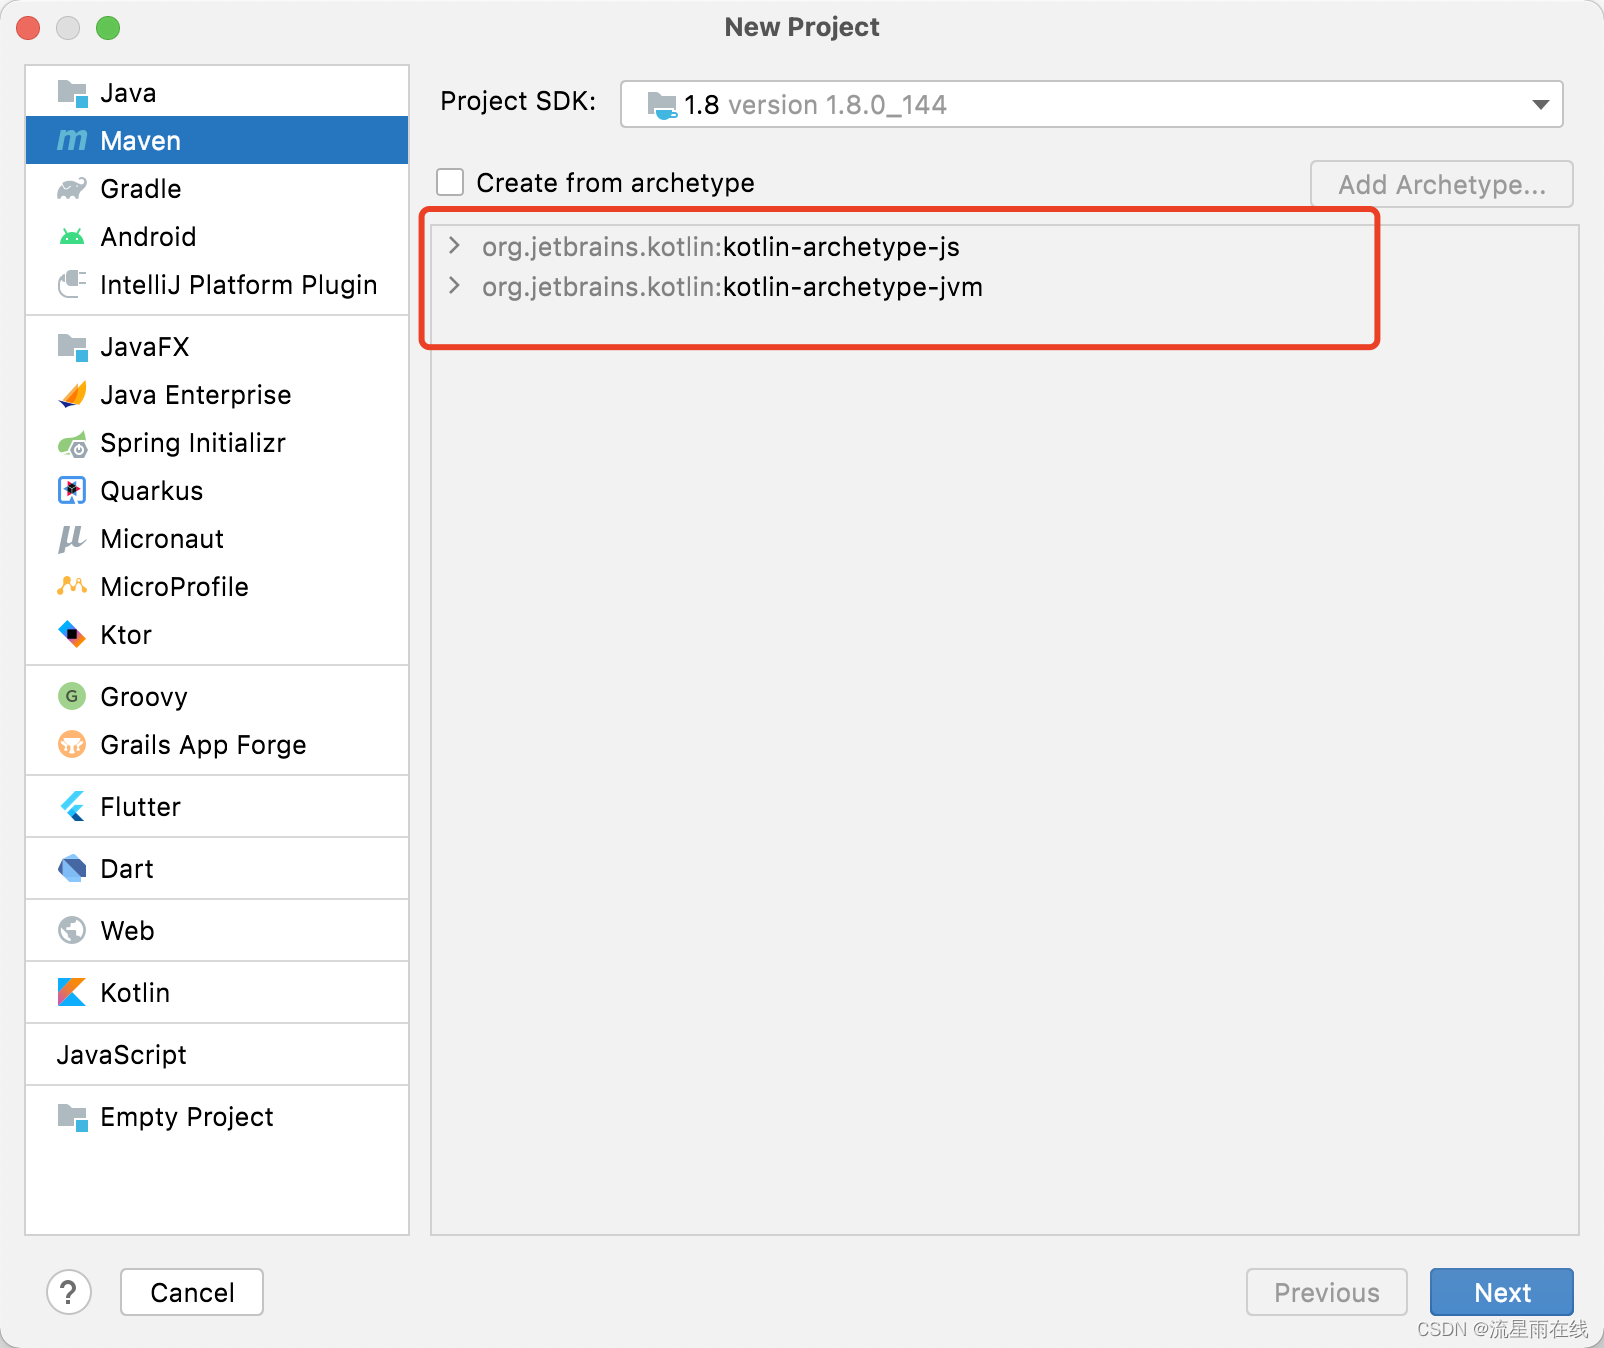The width and height of the screenshot is (1604, 1348).
Task: Select the Ktor diamond icon
Action: [72, 635]
